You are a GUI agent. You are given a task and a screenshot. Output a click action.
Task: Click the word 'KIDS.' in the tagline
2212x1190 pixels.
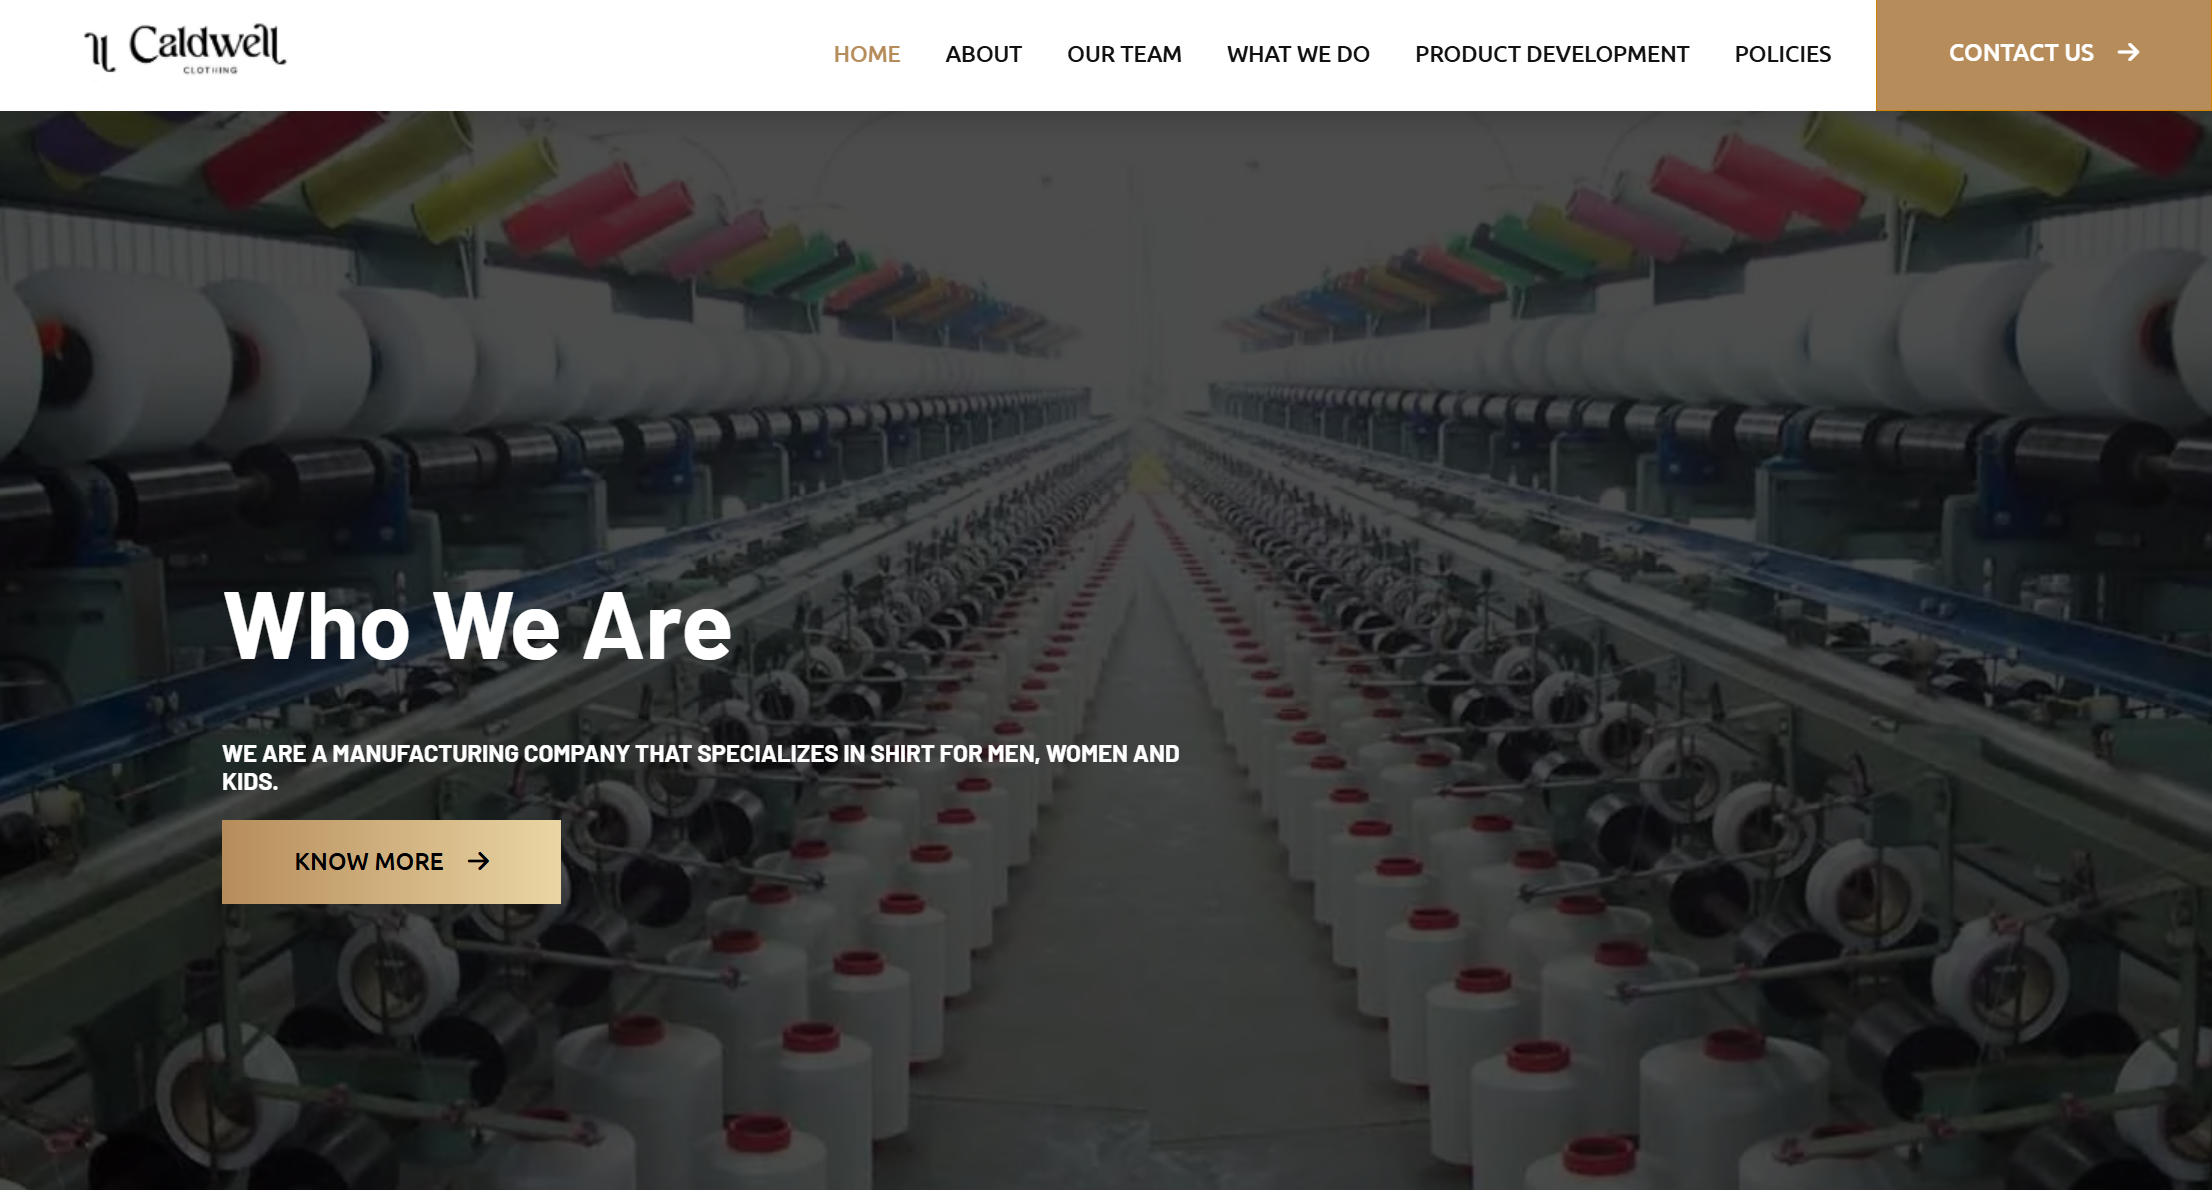point(250,782)
